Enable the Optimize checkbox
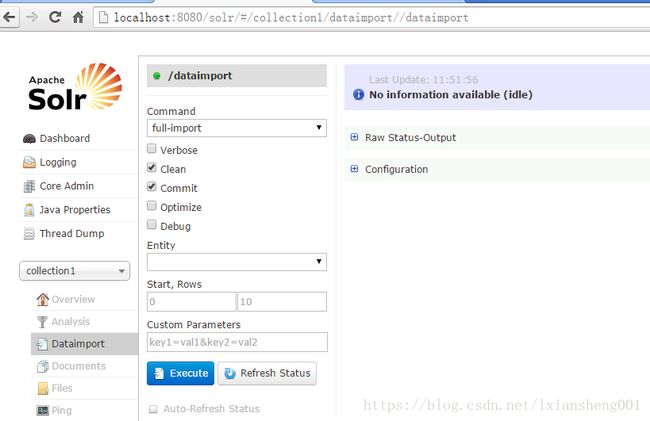 [x=152, y=206]
